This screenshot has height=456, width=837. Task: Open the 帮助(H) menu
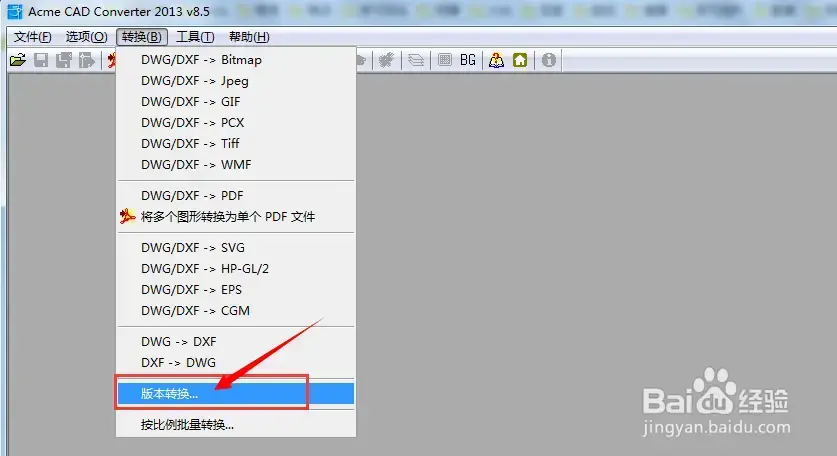249,37
